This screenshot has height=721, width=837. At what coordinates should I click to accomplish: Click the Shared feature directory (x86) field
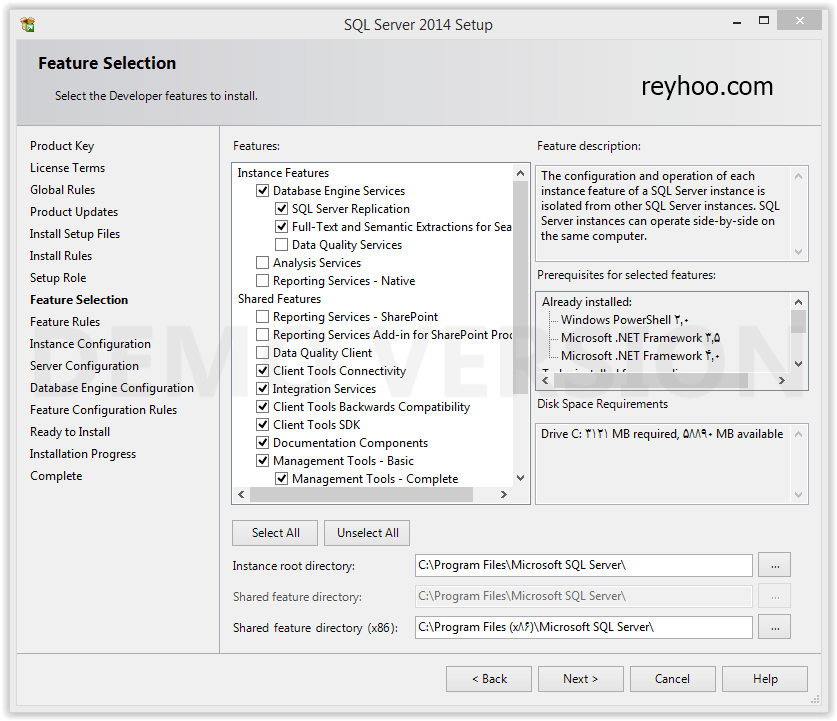pos(583,628)
